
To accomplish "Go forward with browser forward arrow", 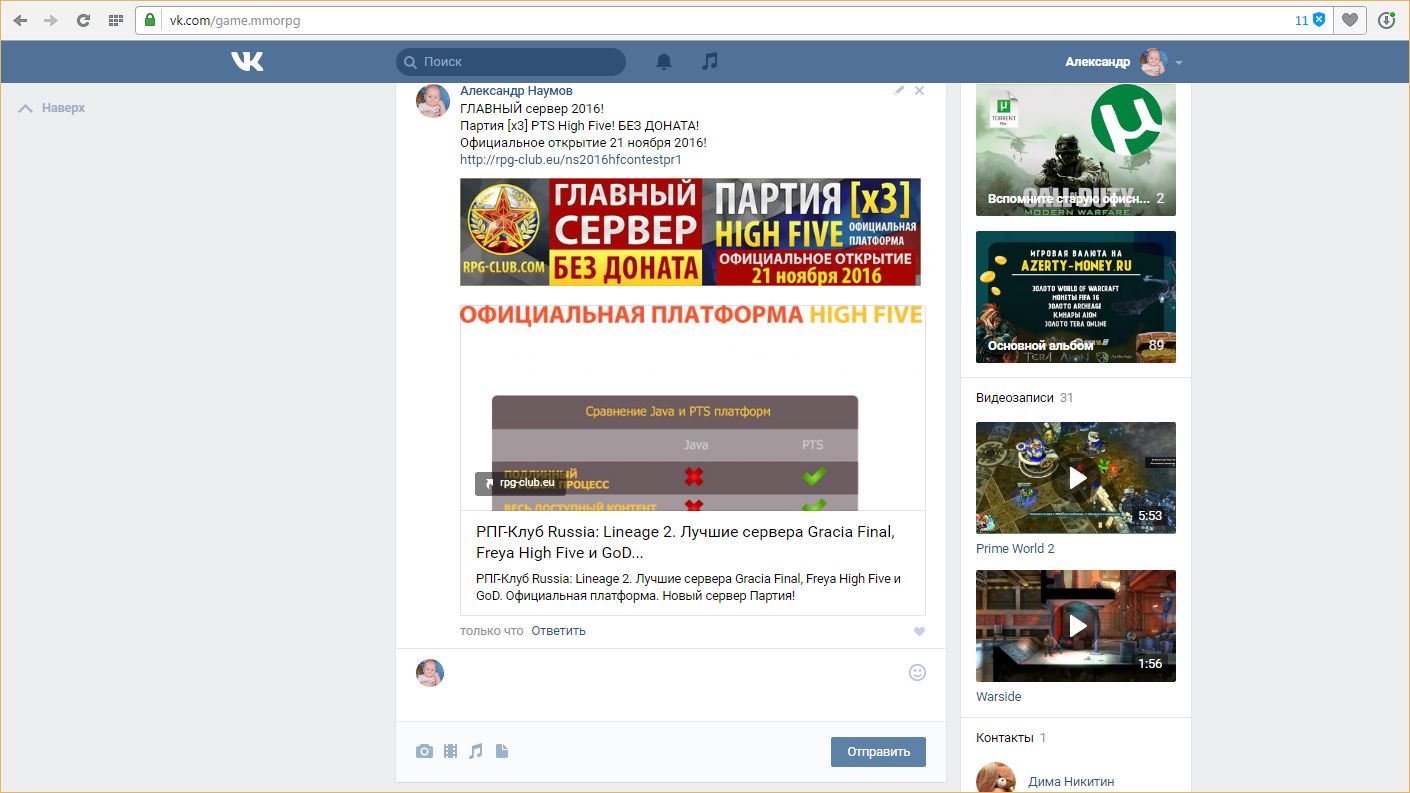I will click(51, 20).
